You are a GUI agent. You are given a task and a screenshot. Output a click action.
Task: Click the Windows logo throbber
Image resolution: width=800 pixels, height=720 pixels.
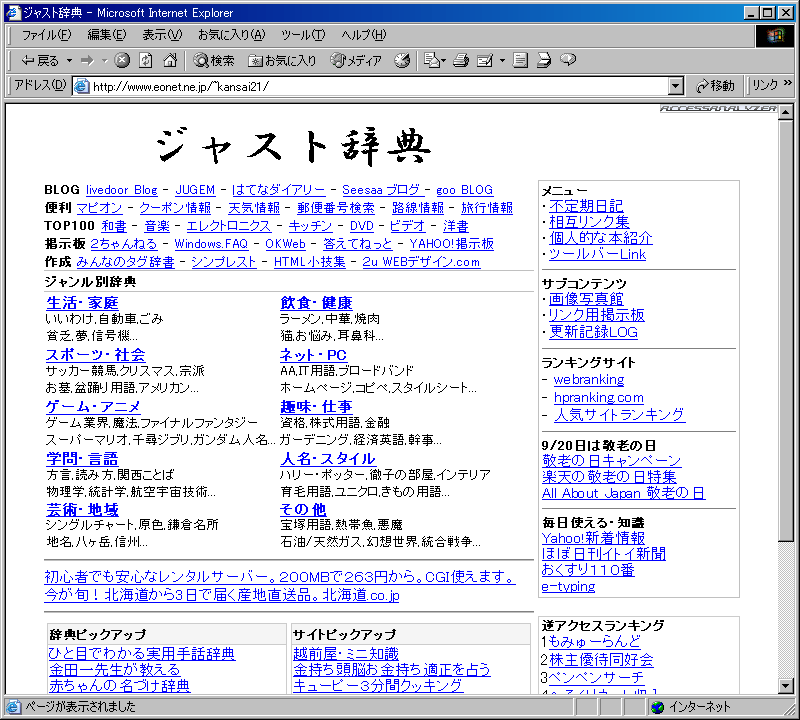[774, 35]
